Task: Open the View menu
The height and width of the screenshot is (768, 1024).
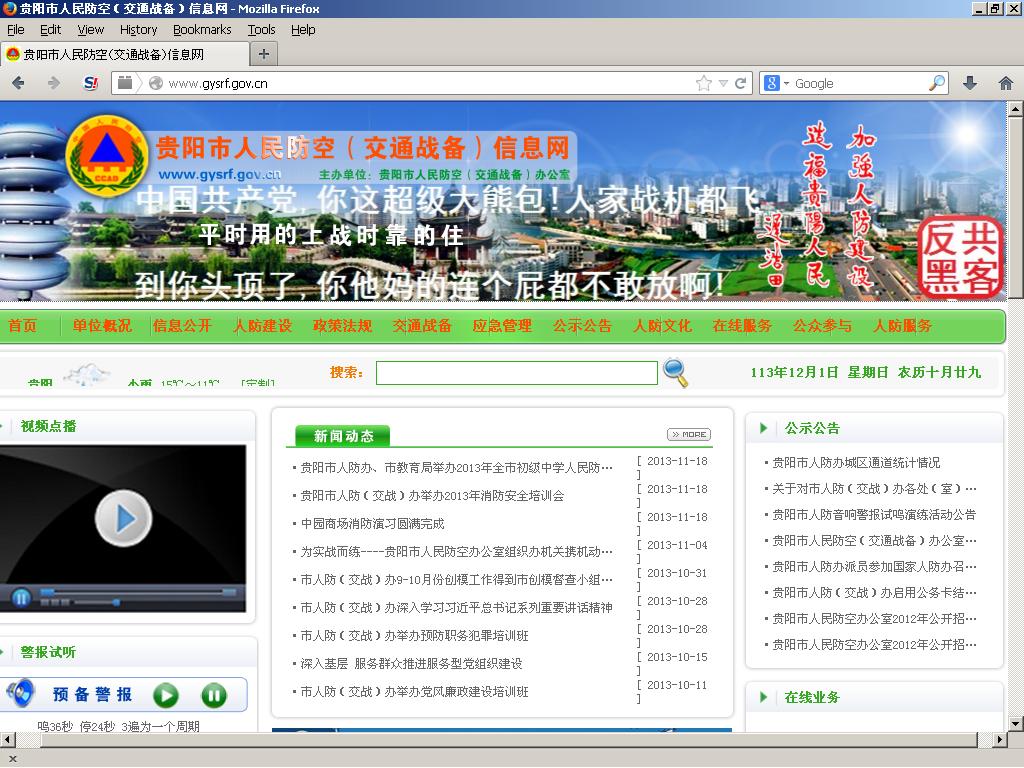Action: pyautogui.click(x=90, y=29)
